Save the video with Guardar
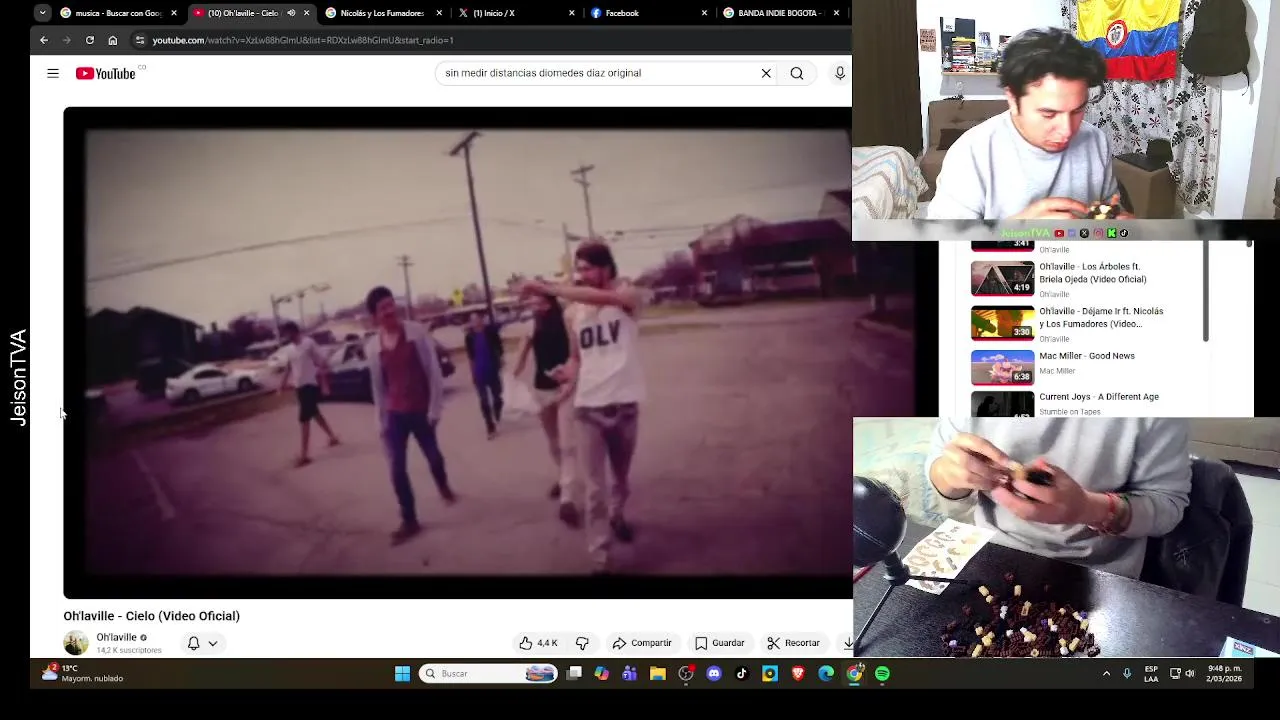 [x=720, y=643]
